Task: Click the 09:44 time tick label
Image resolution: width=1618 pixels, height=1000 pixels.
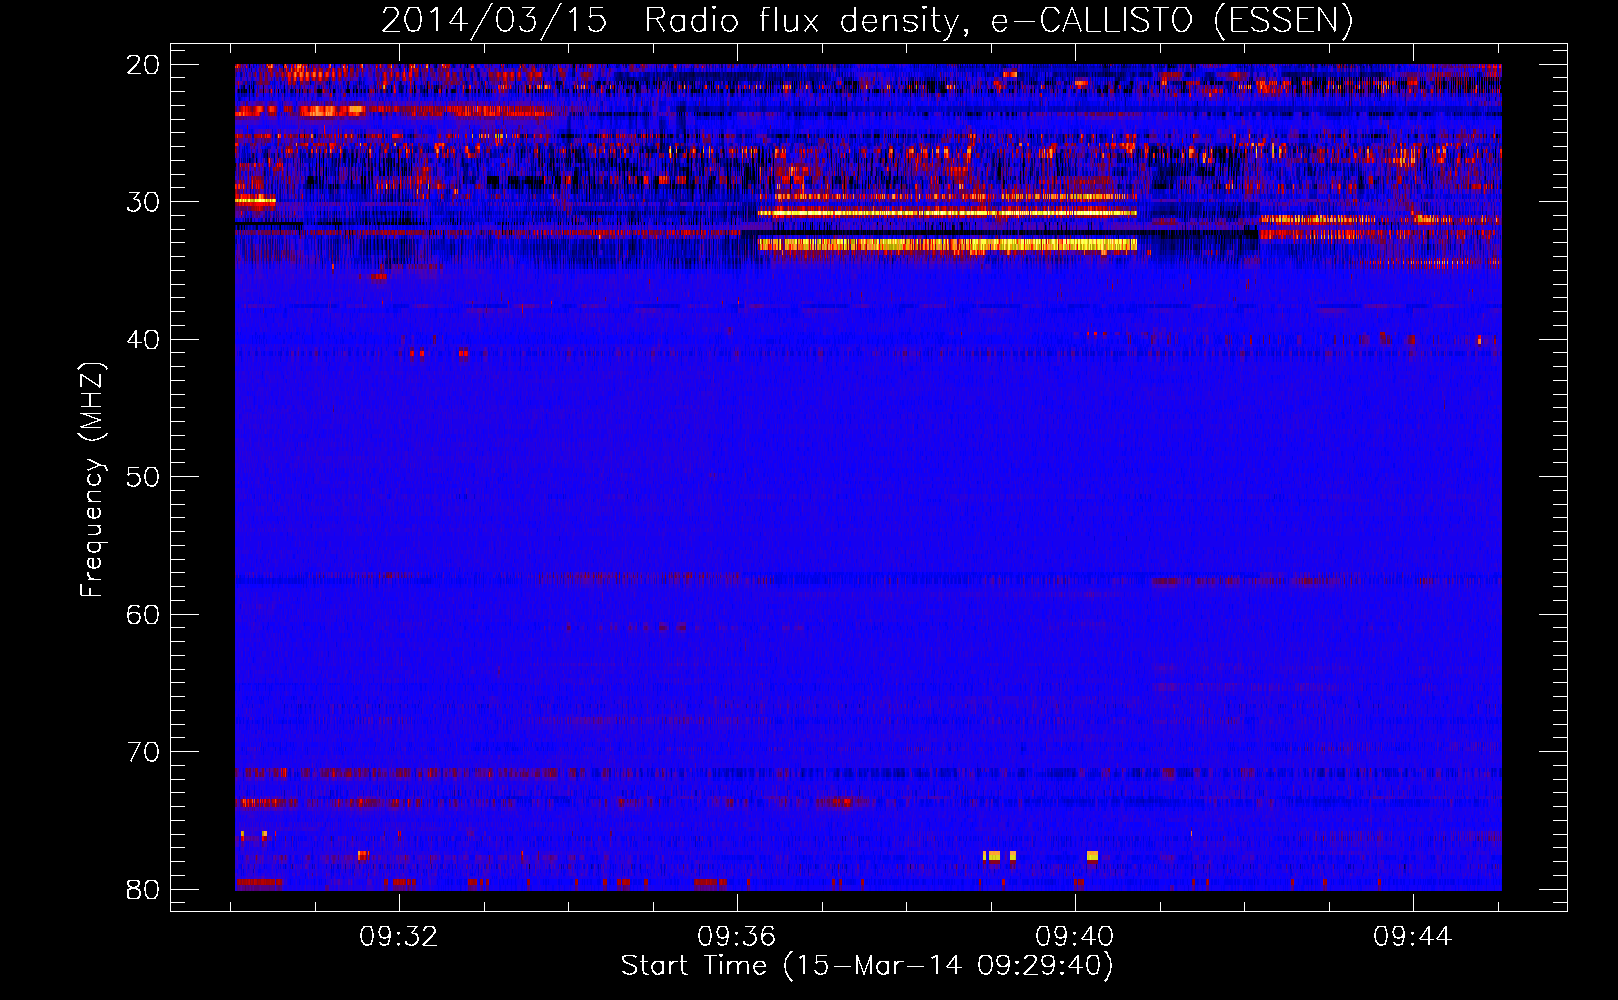Action: click(x=1412, y=937)
